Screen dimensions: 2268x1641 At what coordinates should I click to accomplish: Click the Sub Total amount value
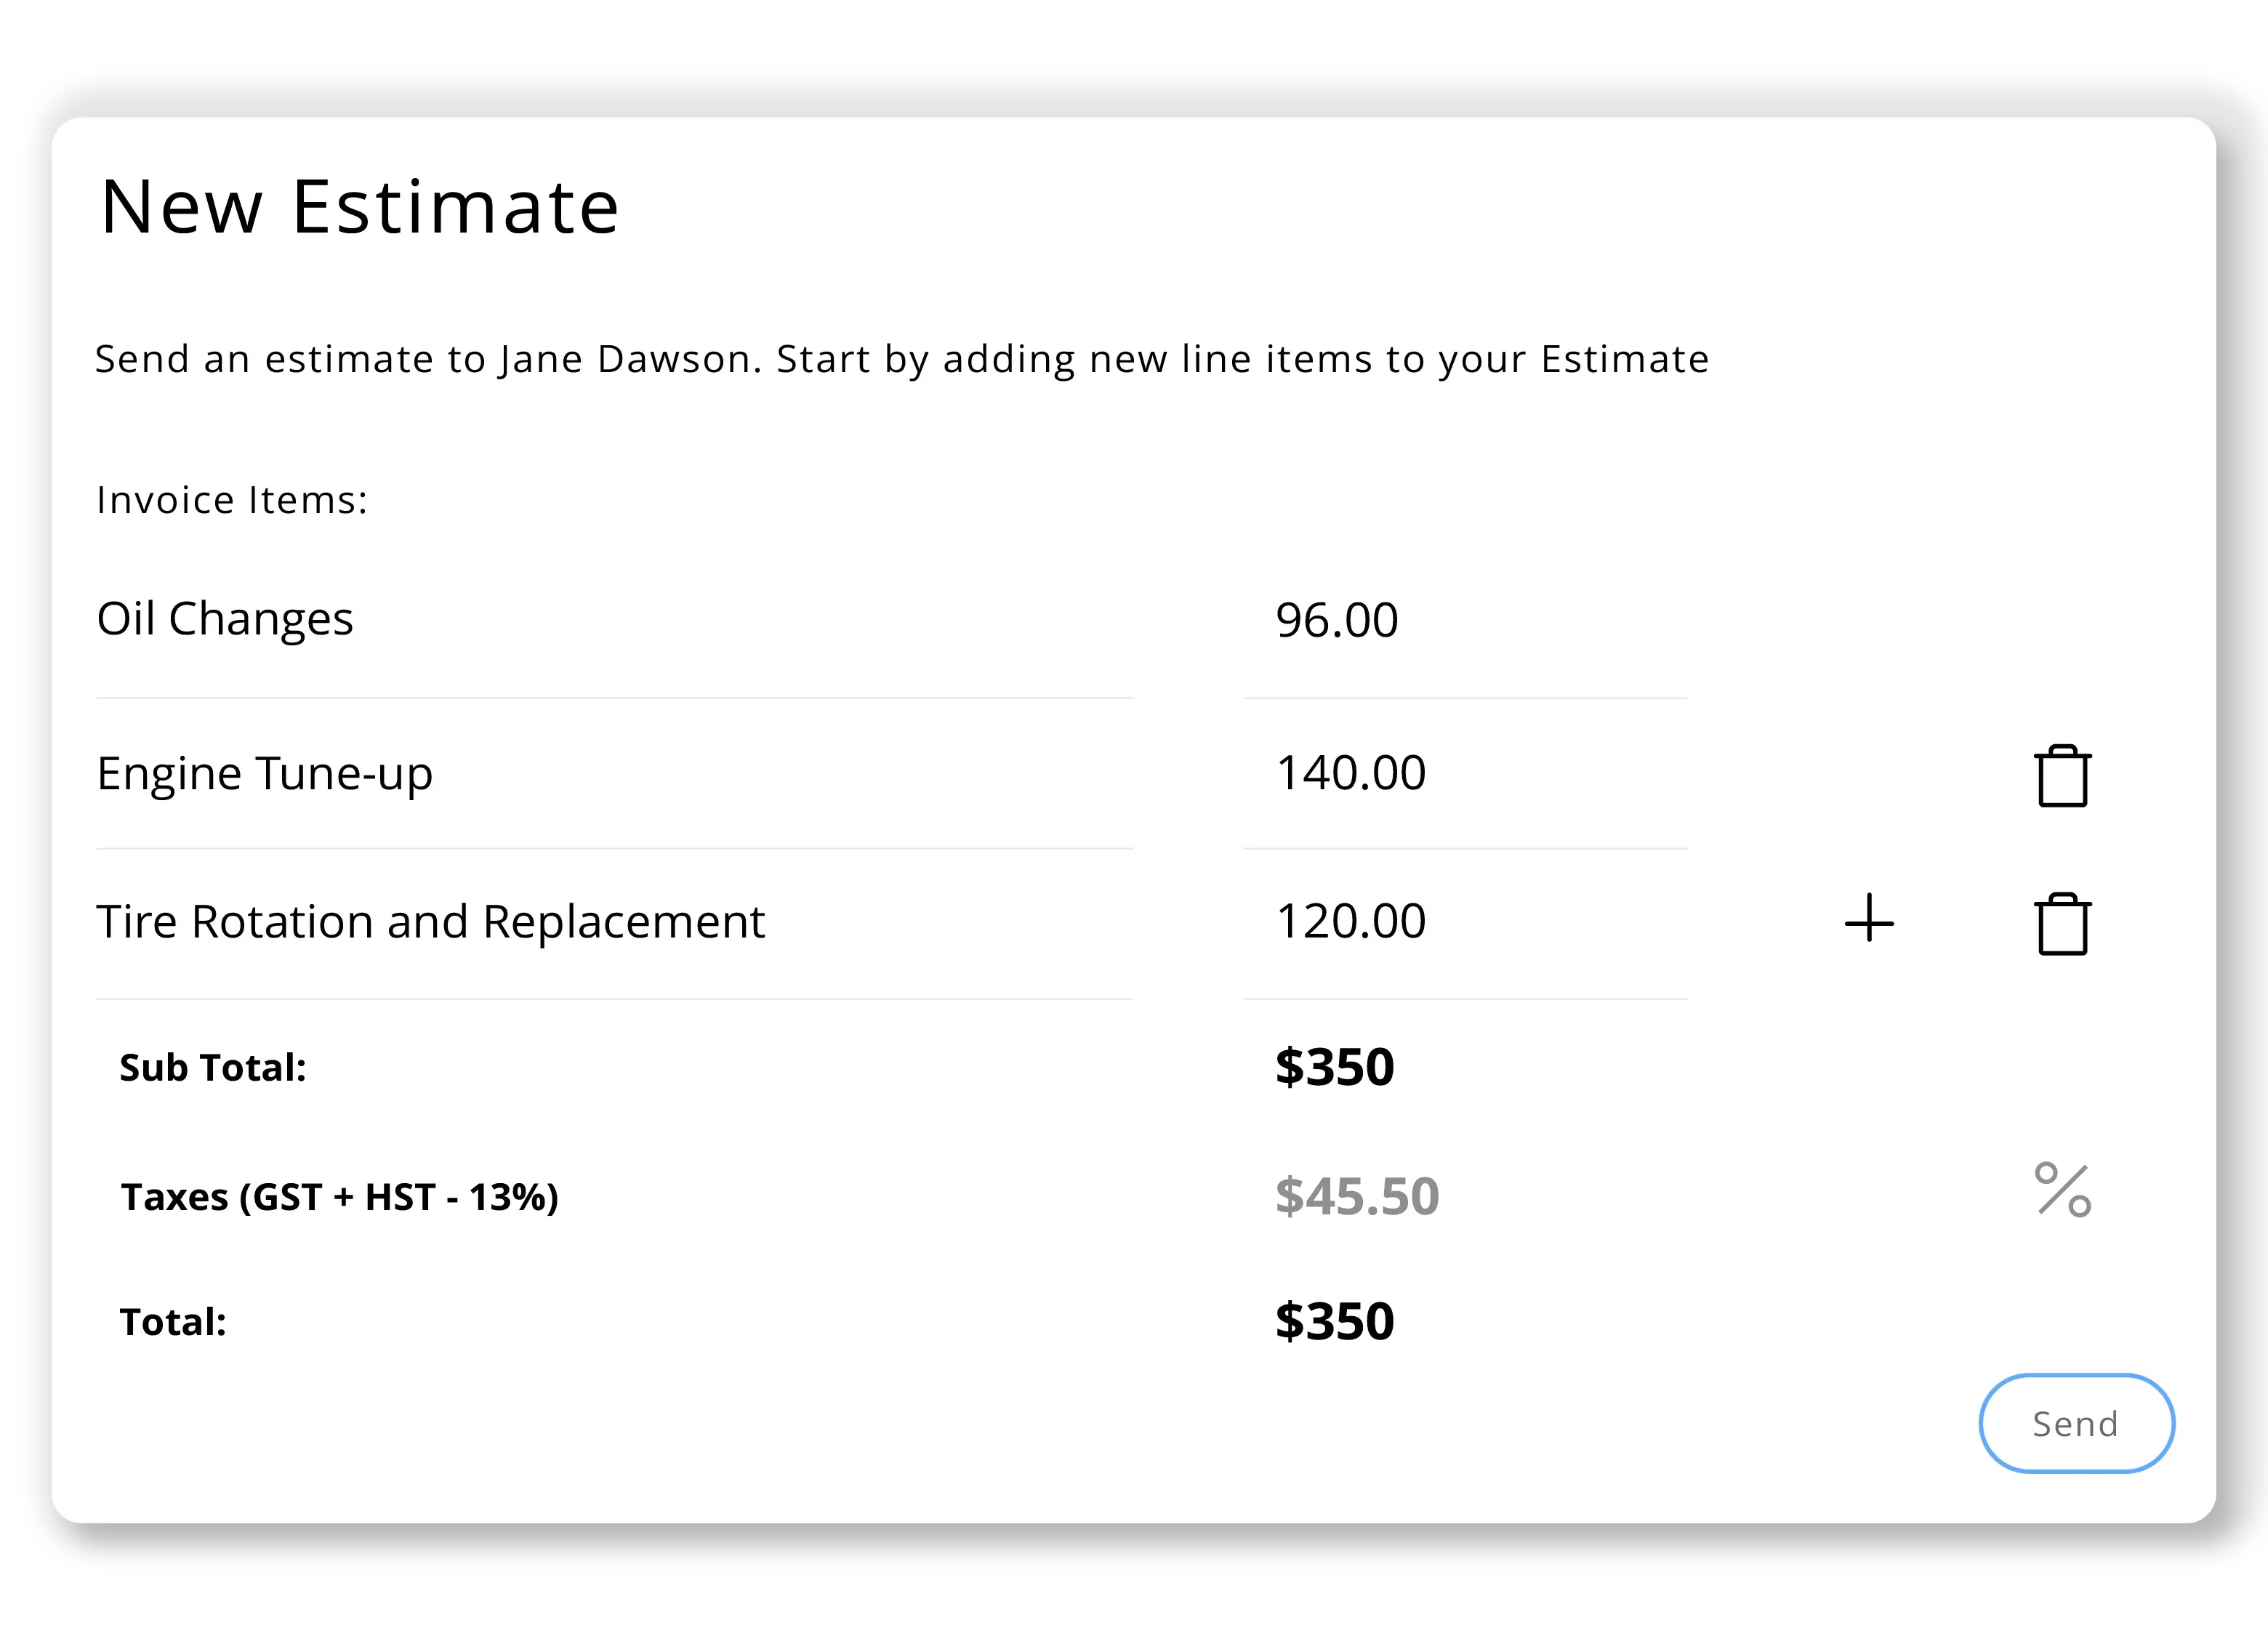(x=1334, y=1067)
